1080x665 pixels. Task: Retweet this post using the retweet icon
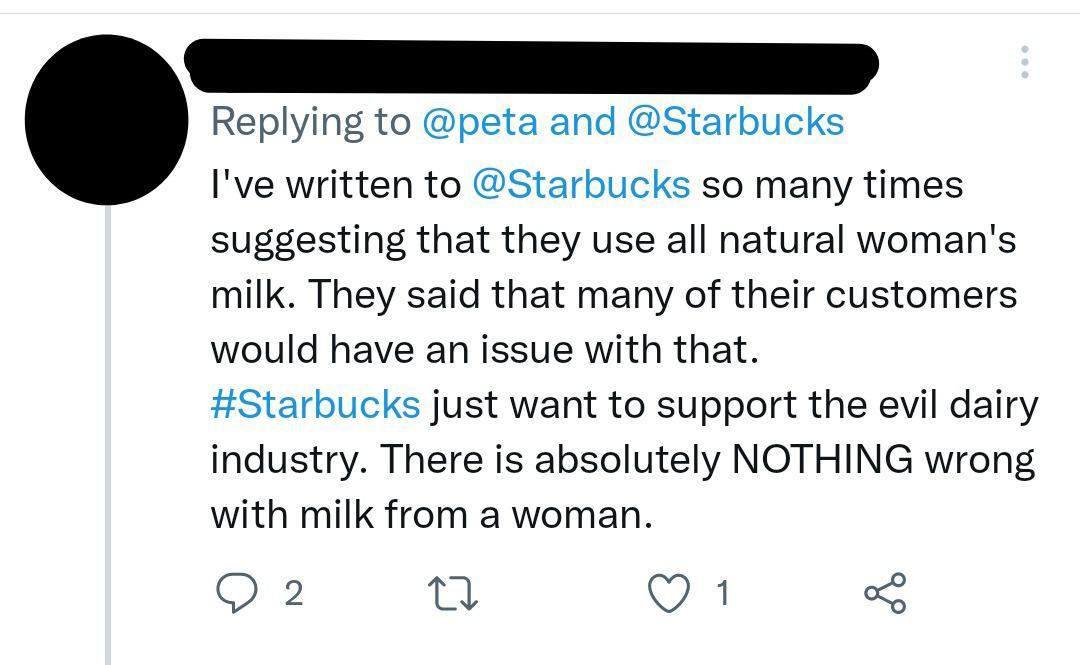[x=452, y=594]
